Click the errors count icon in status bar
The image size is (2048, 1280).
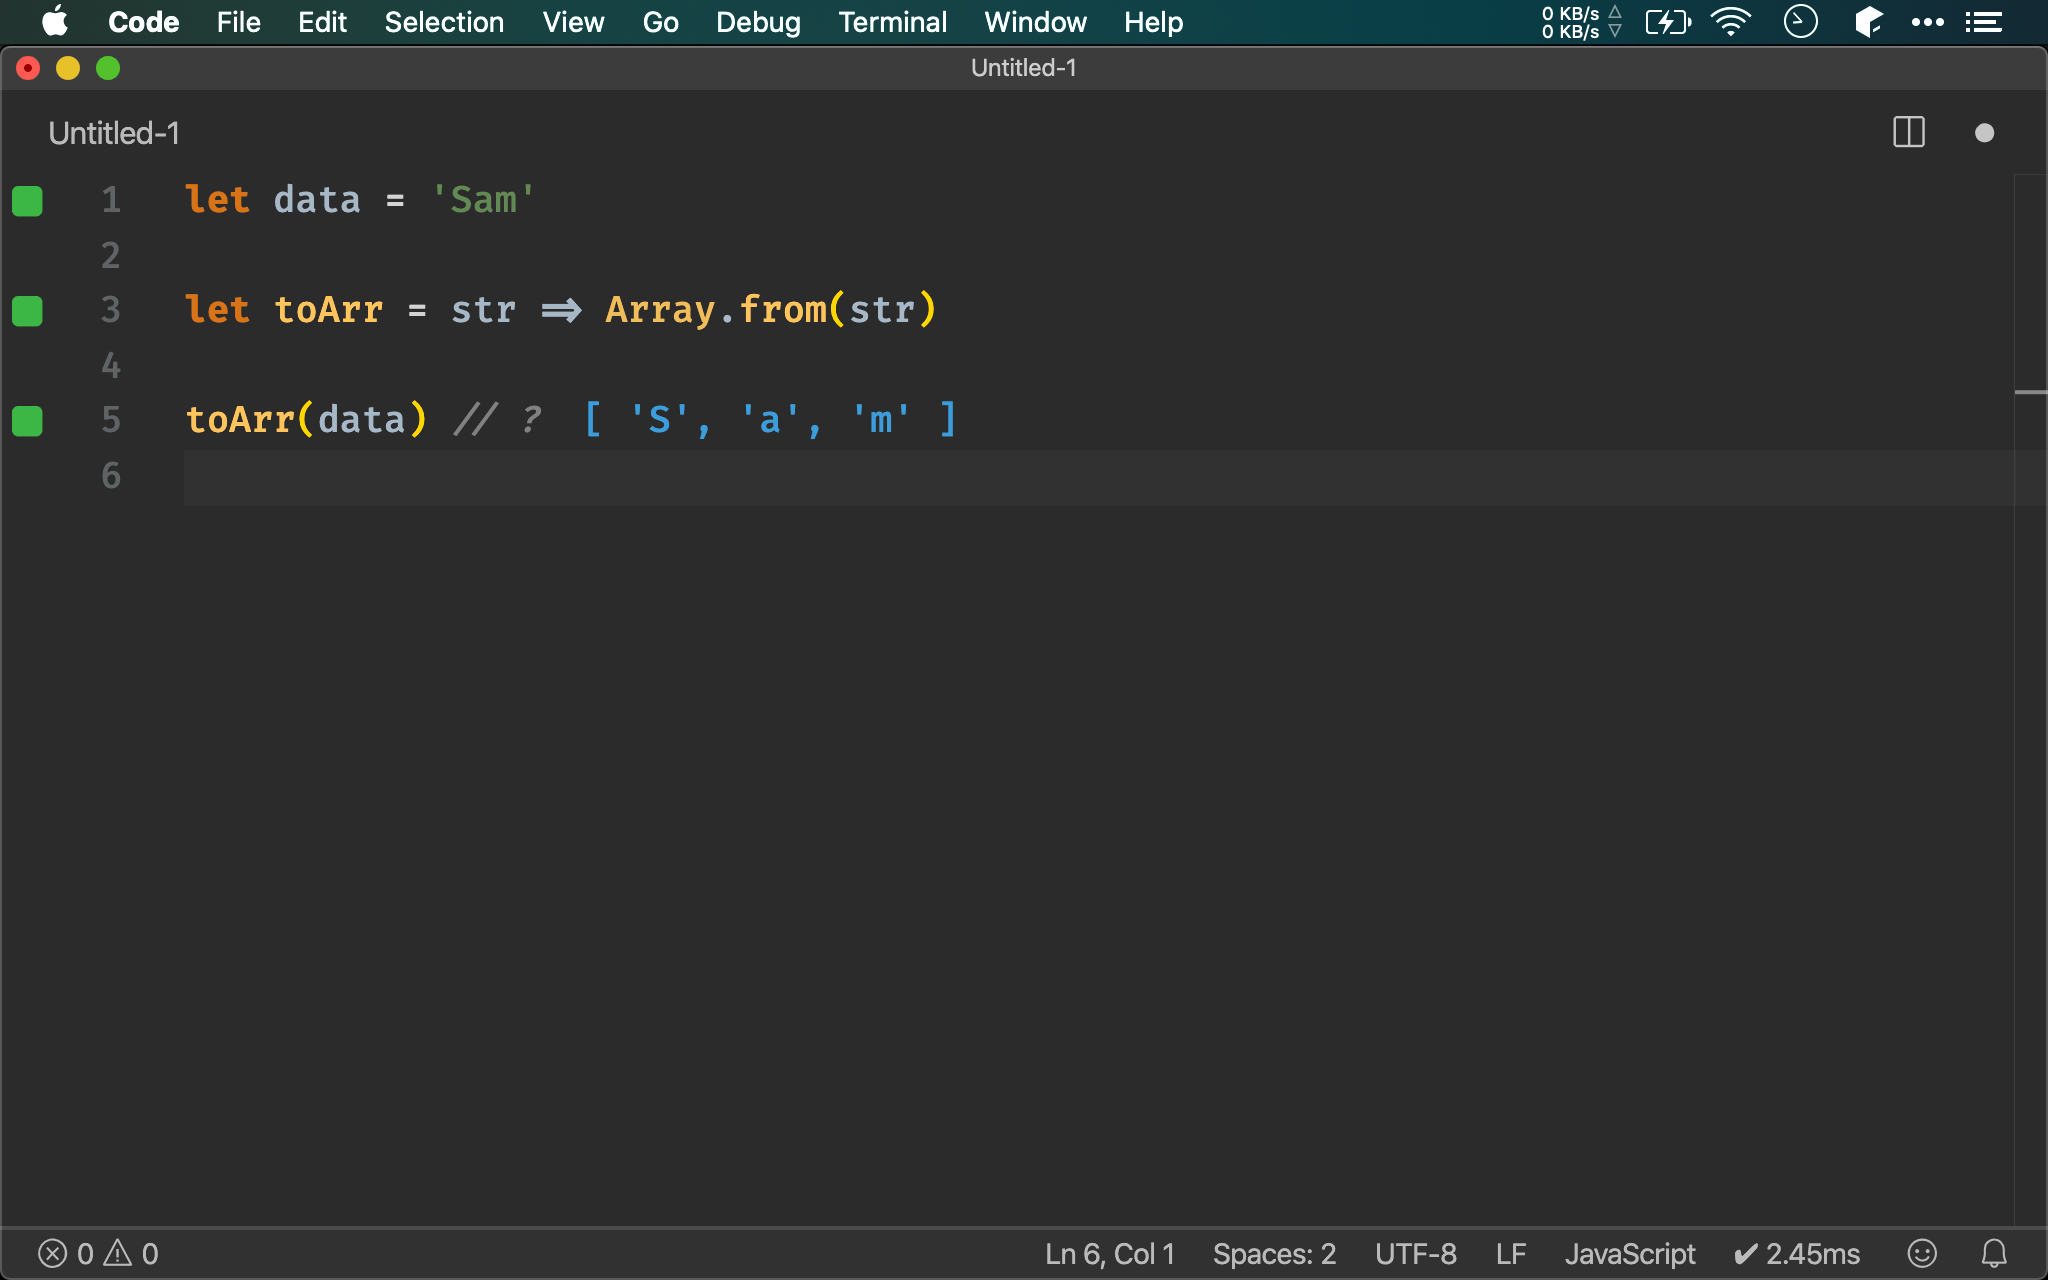[53, 1253]
